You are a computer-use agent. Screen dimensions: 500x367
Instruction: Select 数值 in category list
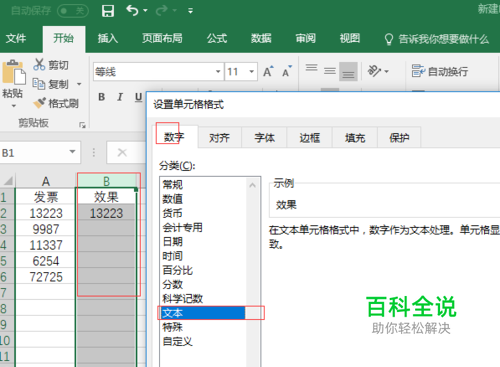(x=203, y=199)
